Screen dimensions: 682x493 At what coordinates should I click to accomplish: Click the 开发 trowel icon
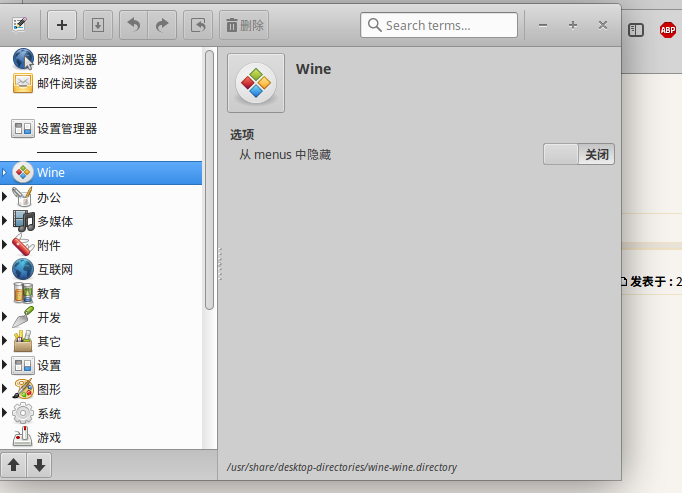pyautogui.click(x=23, y=317)
